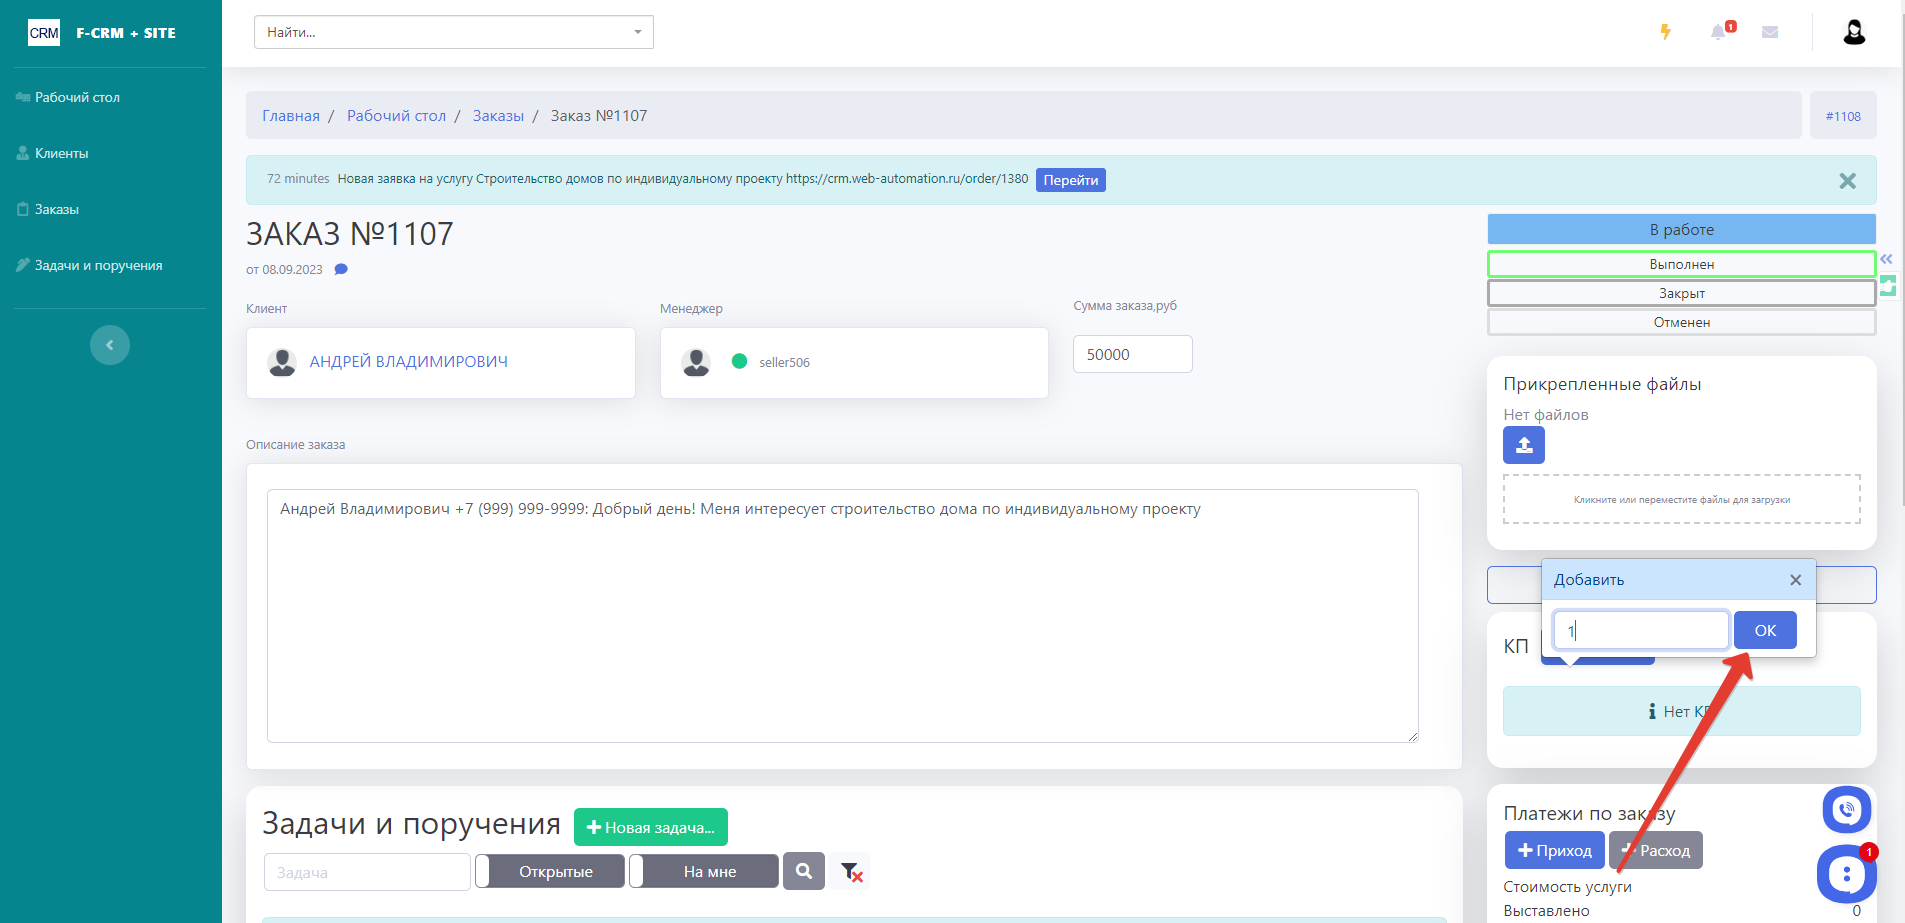Toggle the Открытые tasks switch

click(550, 871)
